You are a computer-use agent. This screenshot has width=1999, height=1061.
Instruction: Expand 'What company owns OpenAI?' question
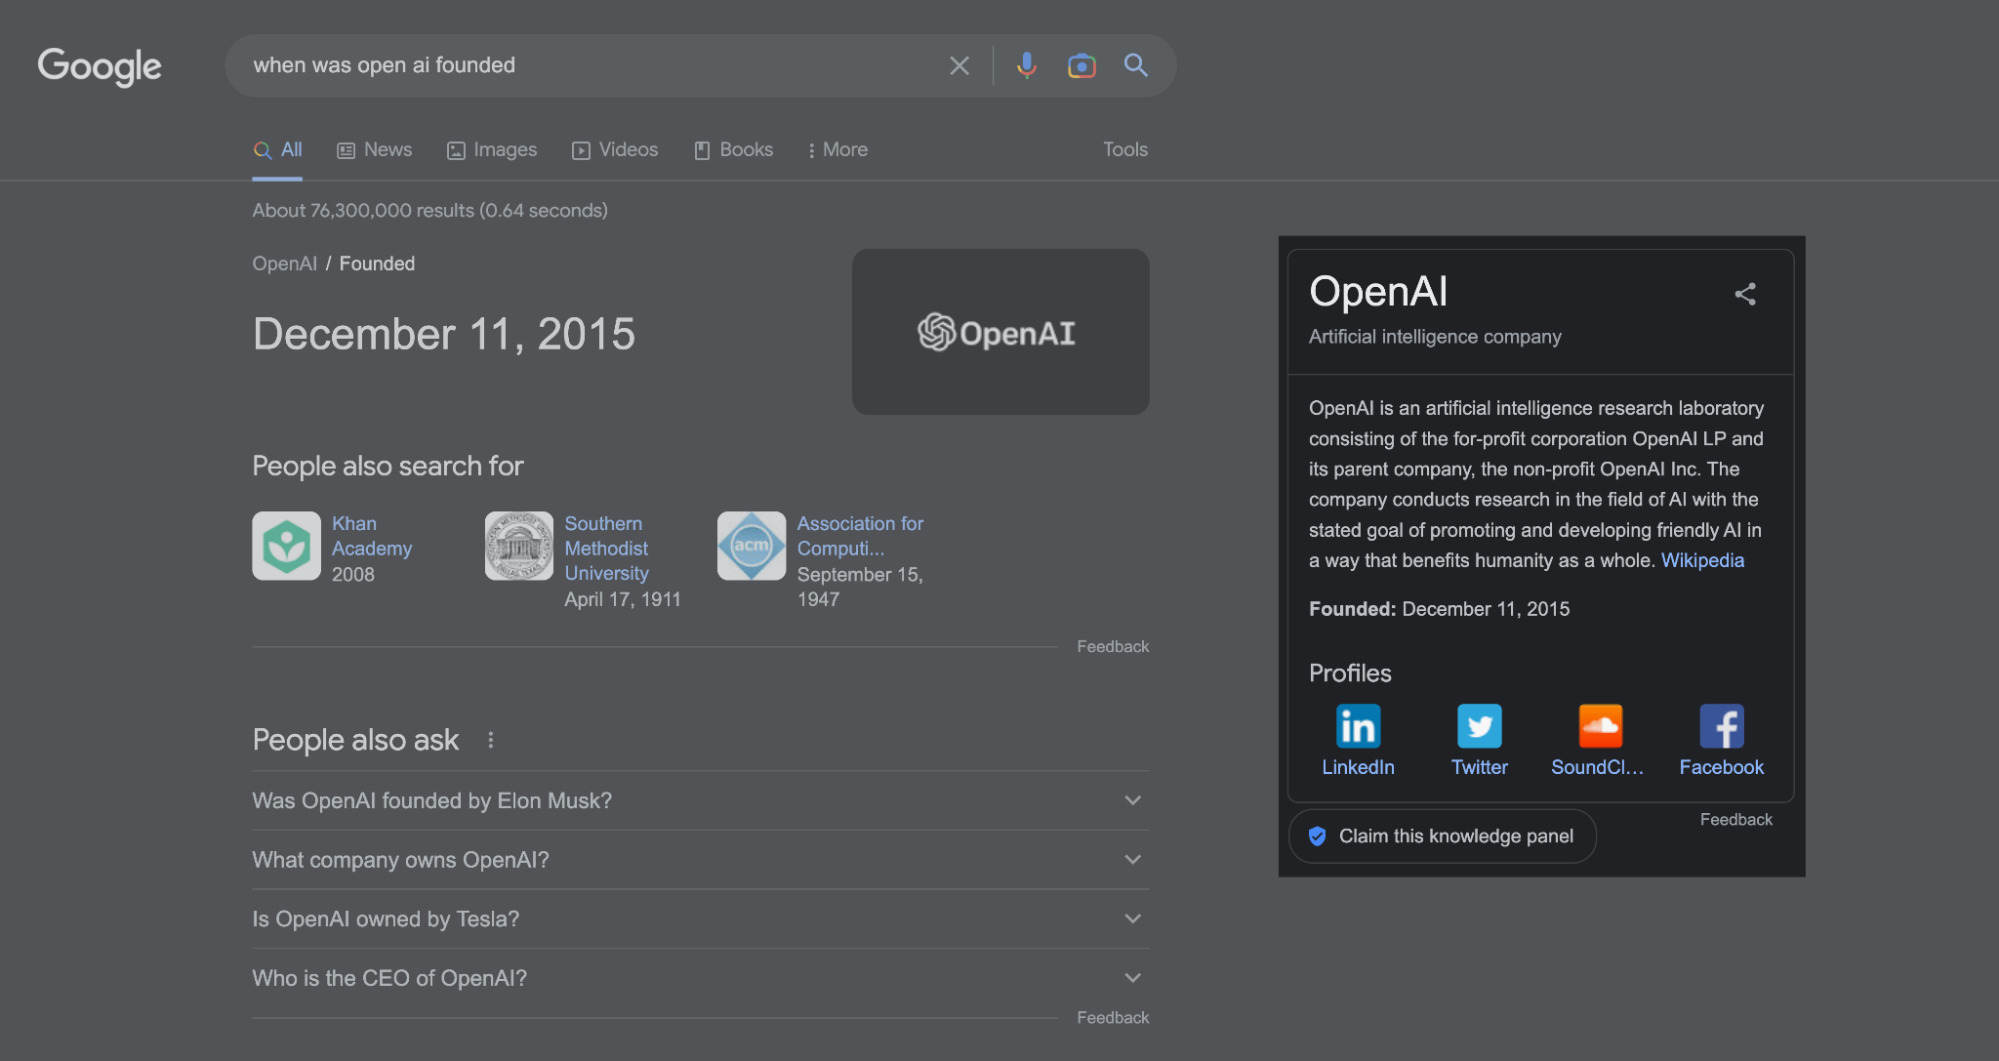click(x=1132, y=859)
